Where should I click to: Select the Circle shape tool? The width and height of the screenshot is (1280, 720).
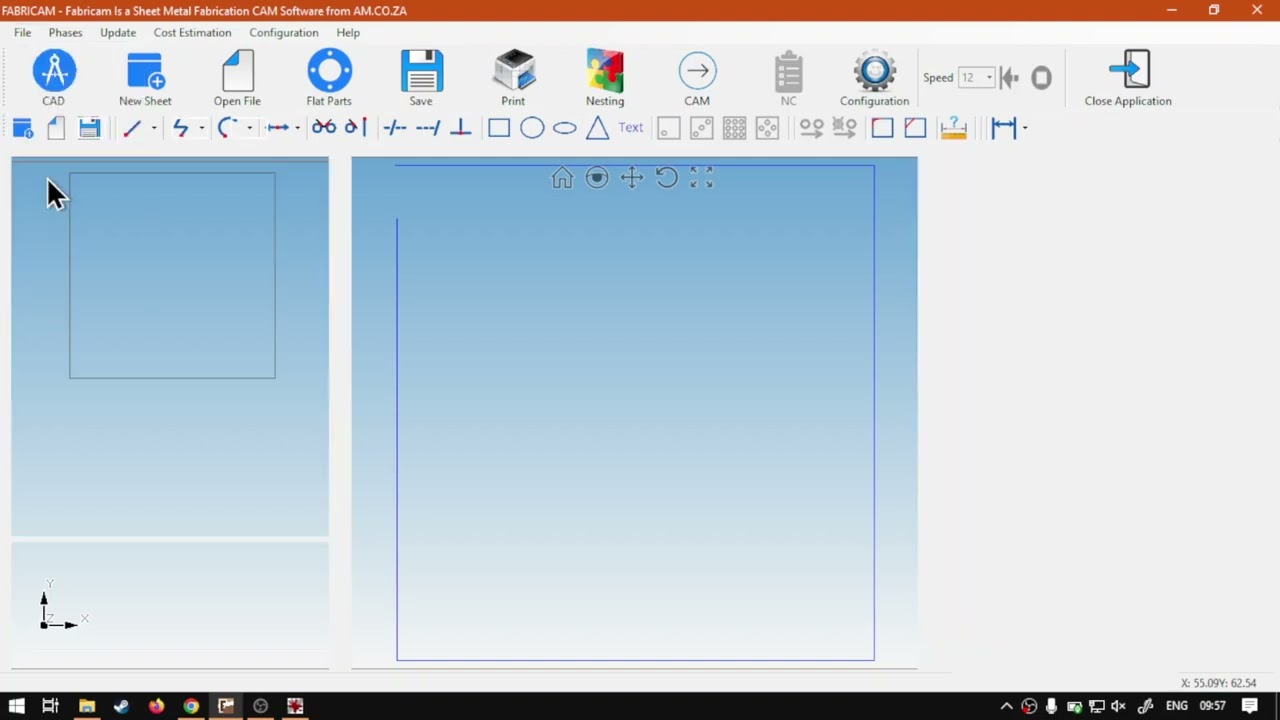[532, 128]
